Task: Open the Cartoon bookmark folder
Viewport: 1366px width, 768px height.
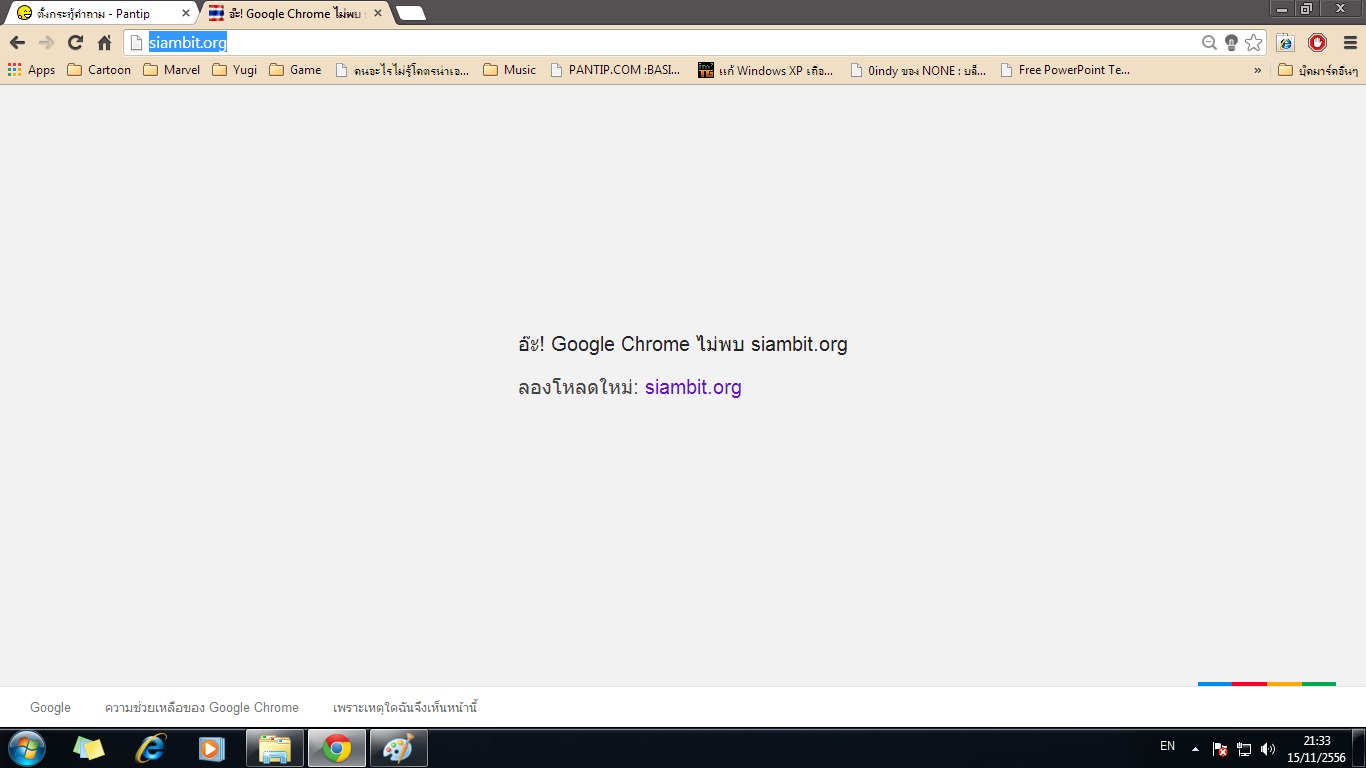Action: coord(99,70)
